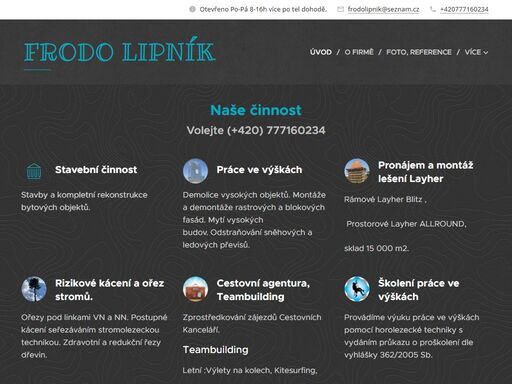The height and width of the screenshot is (384, 512).
Task: Click the clock icon beside opening hours
Action: pyautogui.click(x=192, y=9)
